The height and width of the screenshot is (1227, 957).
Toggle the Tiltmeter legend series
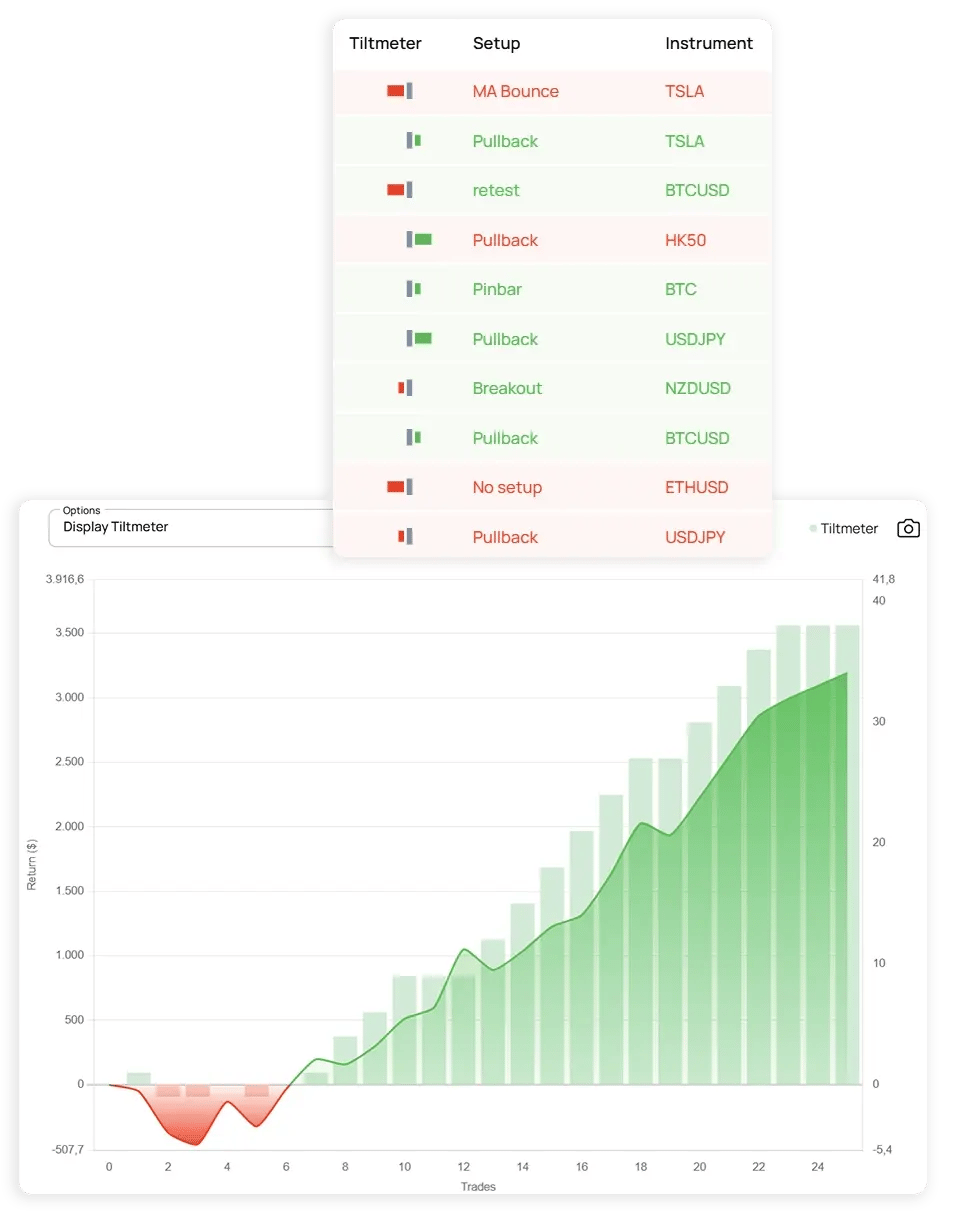pos(844,528)
